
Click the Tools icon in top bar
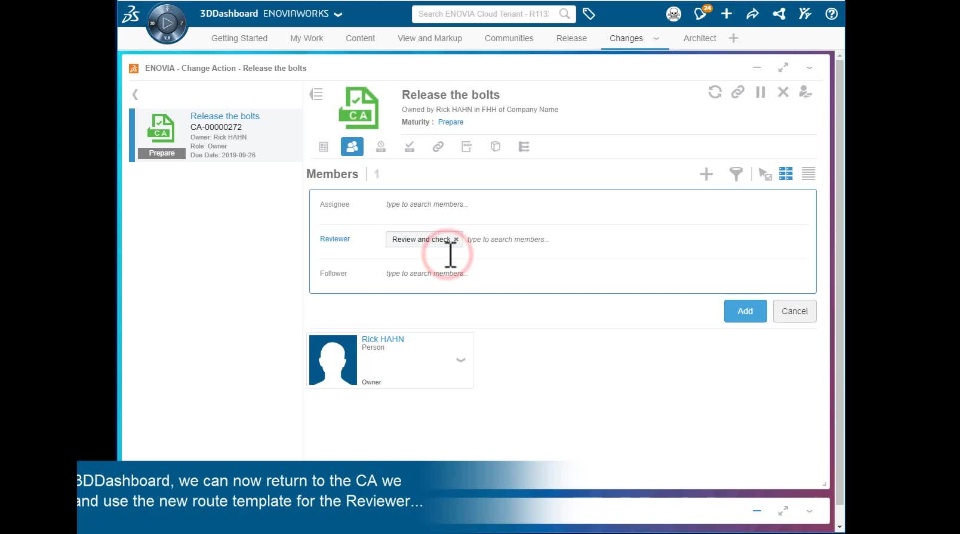coord(805,13)
